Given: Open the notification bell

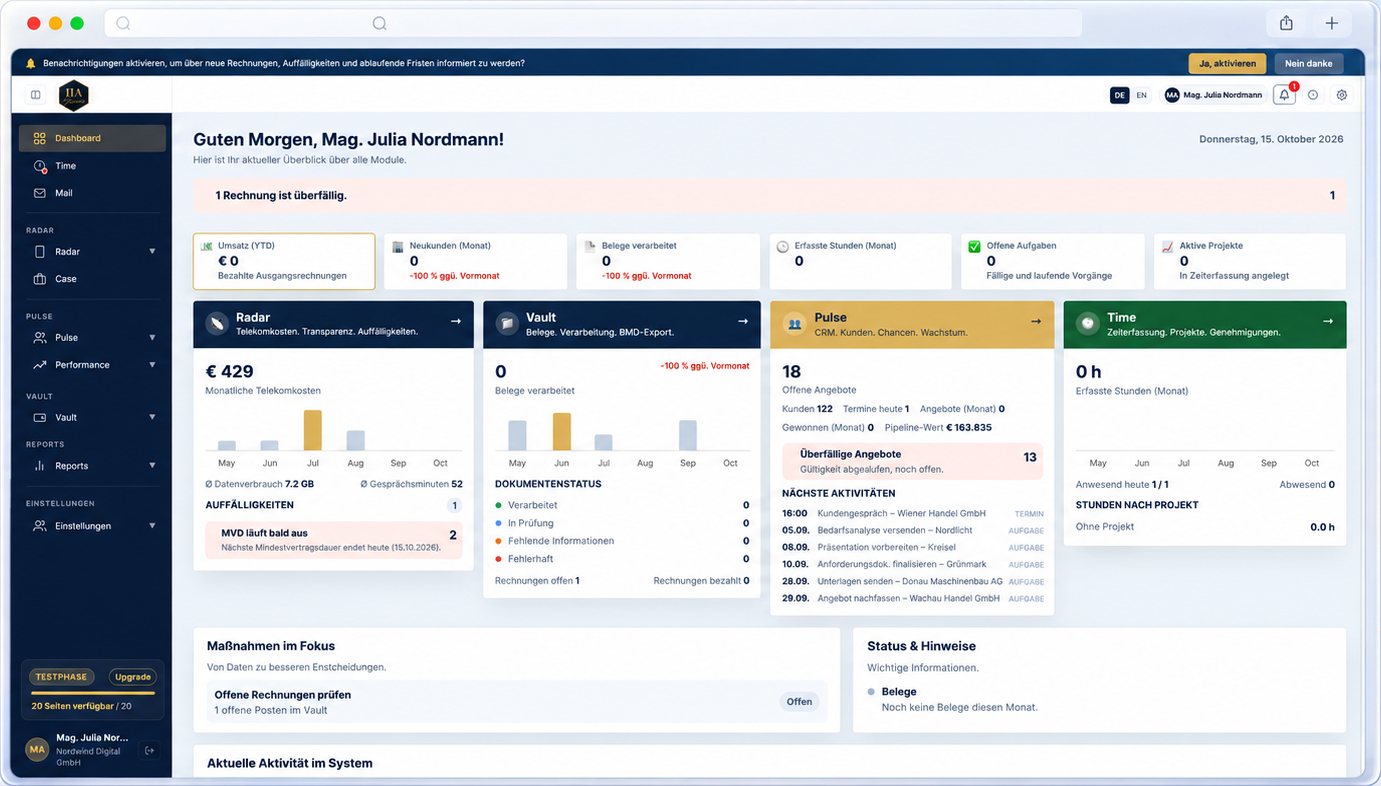Looking at the screenshot, I should pyautogui.click(x=1284, y=95).
